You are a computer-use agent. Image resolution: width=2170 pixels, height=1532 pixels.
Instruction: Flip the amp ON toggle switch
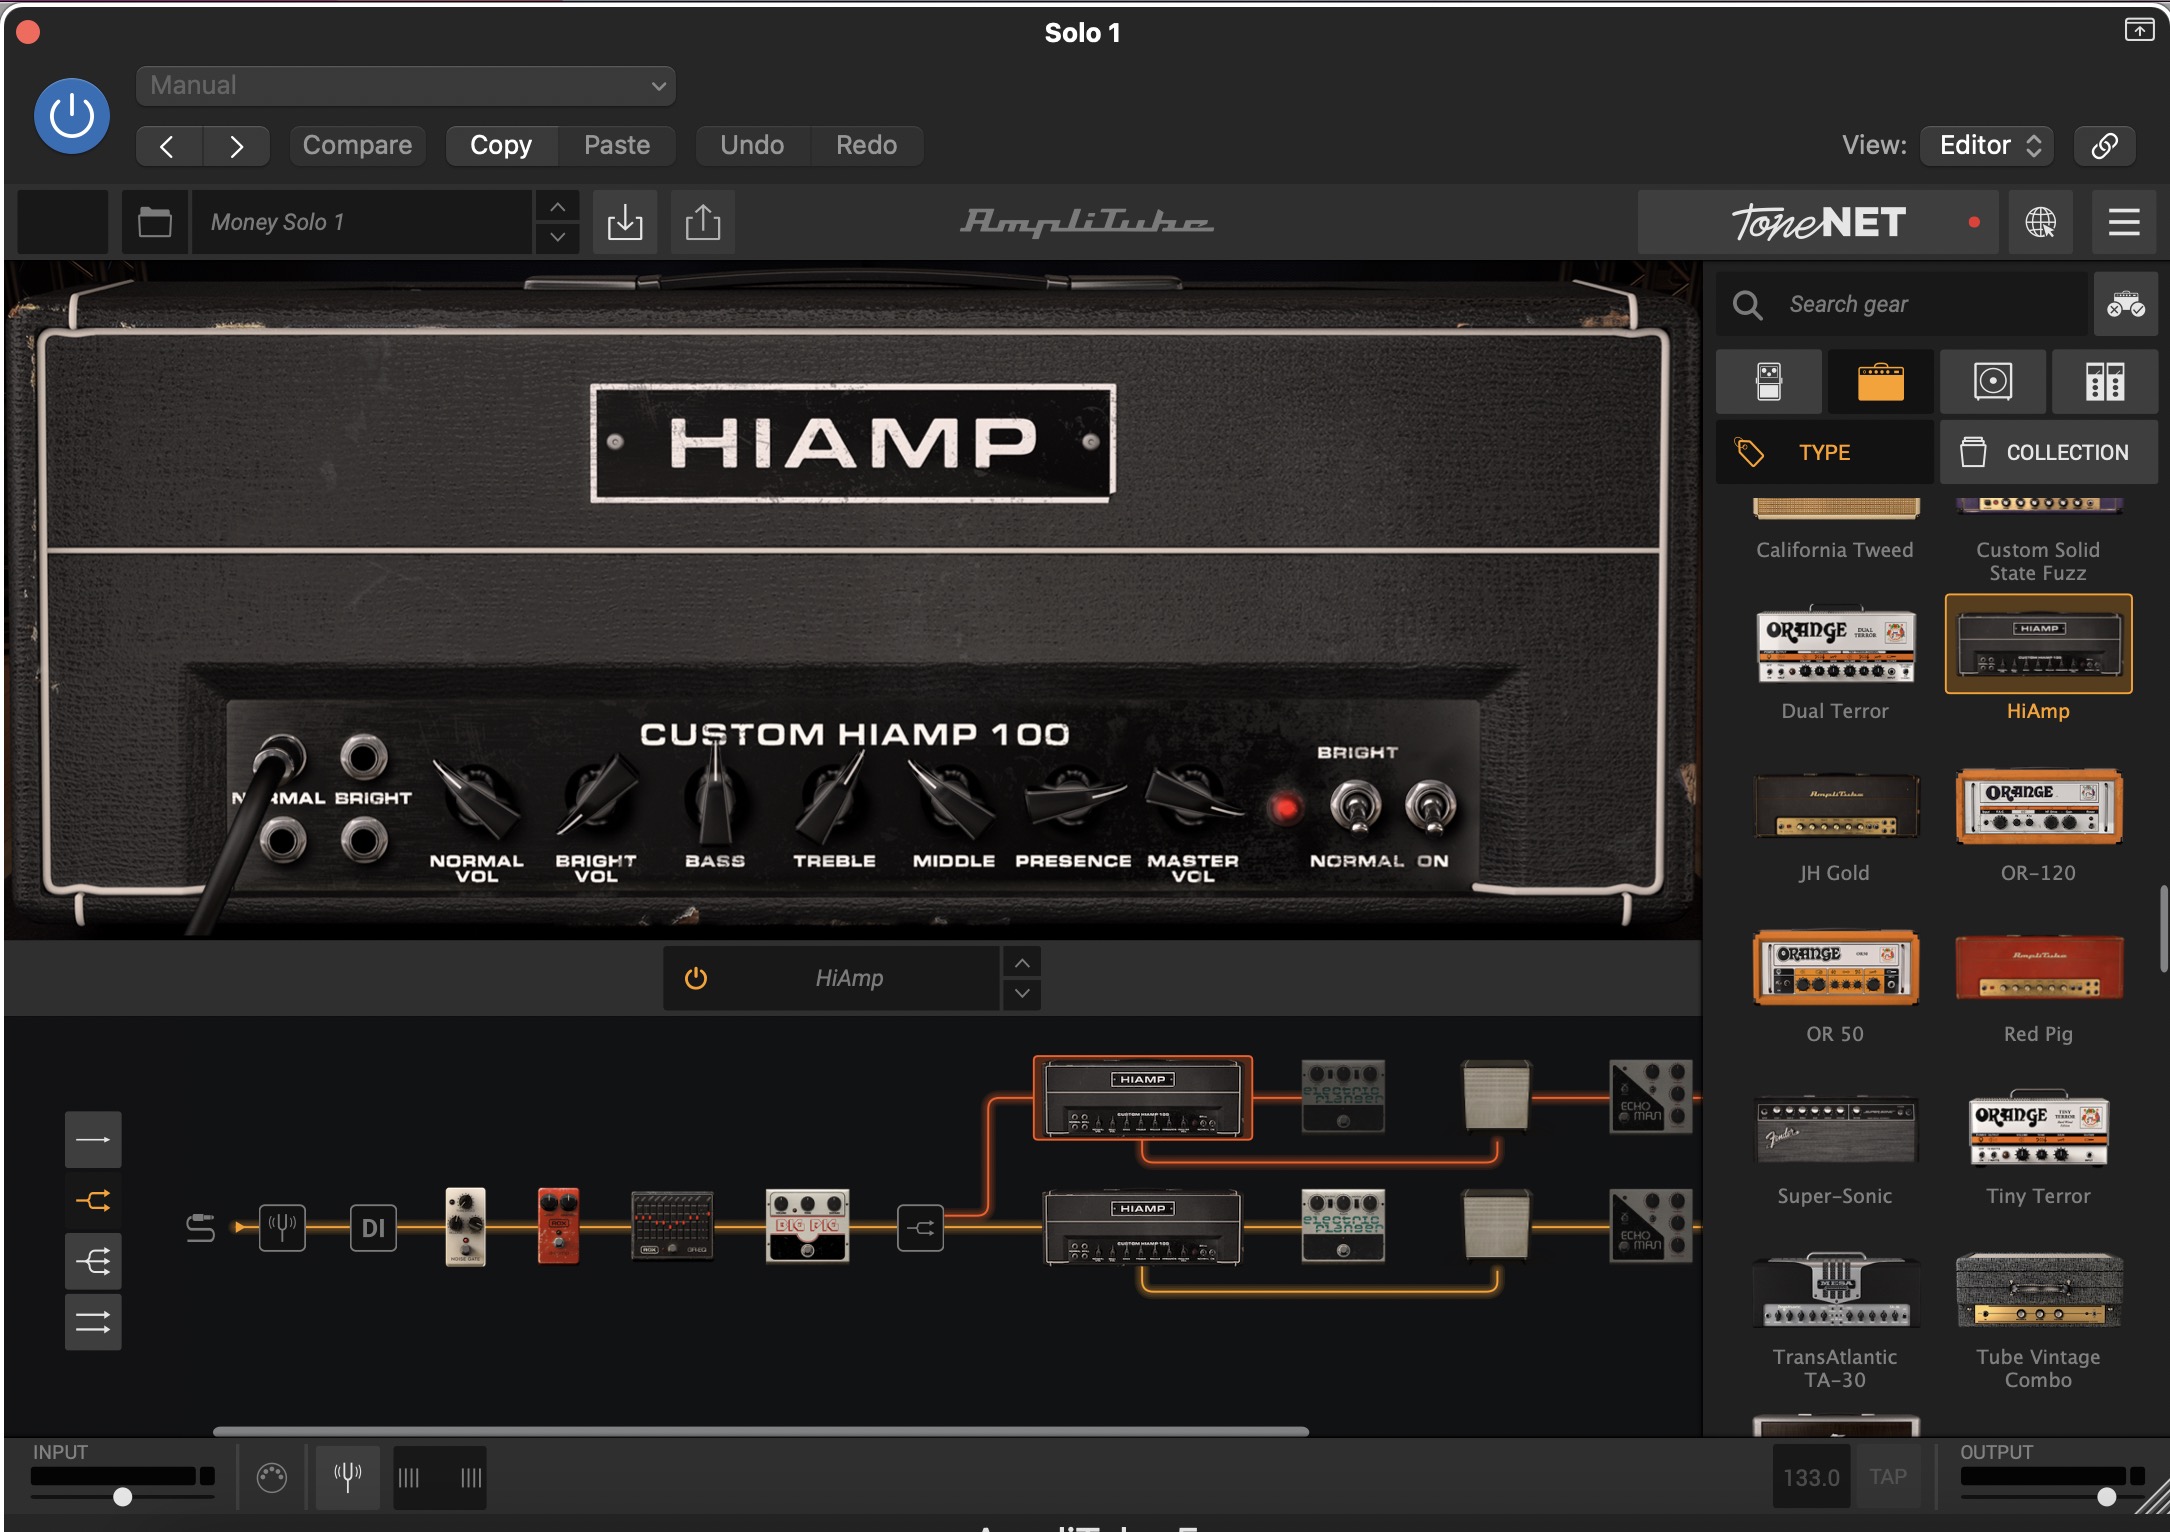click(1431, 807)
